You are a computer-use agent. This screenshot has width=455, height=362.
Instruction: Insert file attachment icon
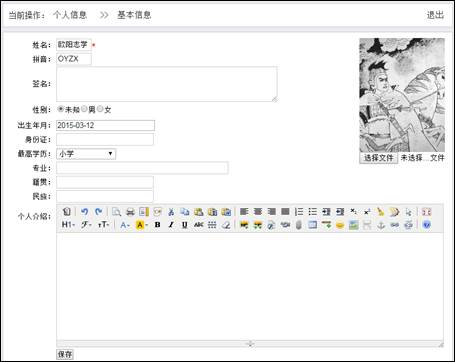pyautogui.click(x=299, y=225)
